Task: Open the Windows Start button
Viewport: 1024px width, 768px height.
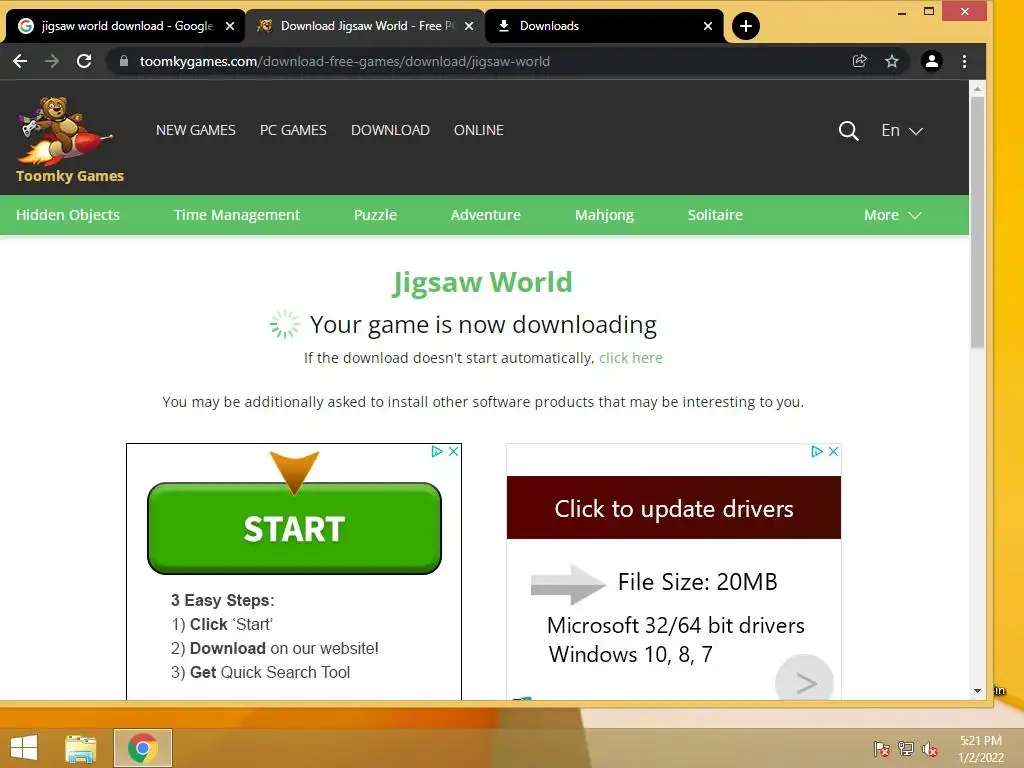Action: (24, 748)
